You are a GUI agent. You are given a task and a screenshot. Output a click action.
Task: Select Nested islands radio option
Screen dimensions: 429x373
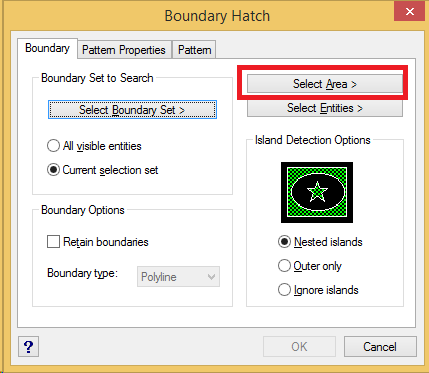pos(320,242)
